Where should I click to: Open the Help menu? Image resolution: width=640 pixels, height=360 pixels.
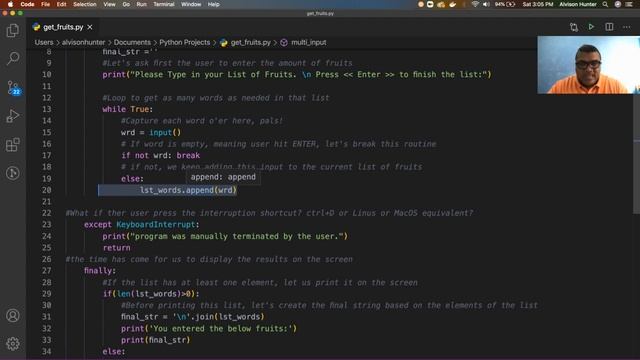click(x=213, y=4)
